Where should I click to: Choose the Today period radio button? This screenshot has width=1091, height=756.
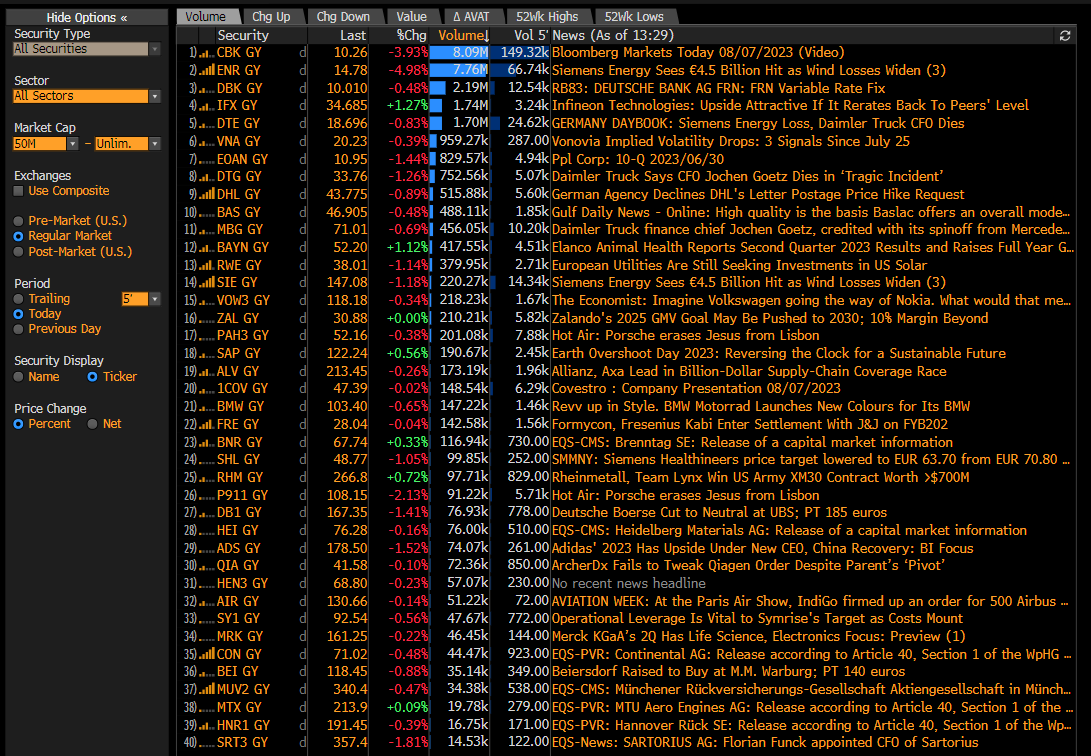pyautogui.click(x=19, y=314)
